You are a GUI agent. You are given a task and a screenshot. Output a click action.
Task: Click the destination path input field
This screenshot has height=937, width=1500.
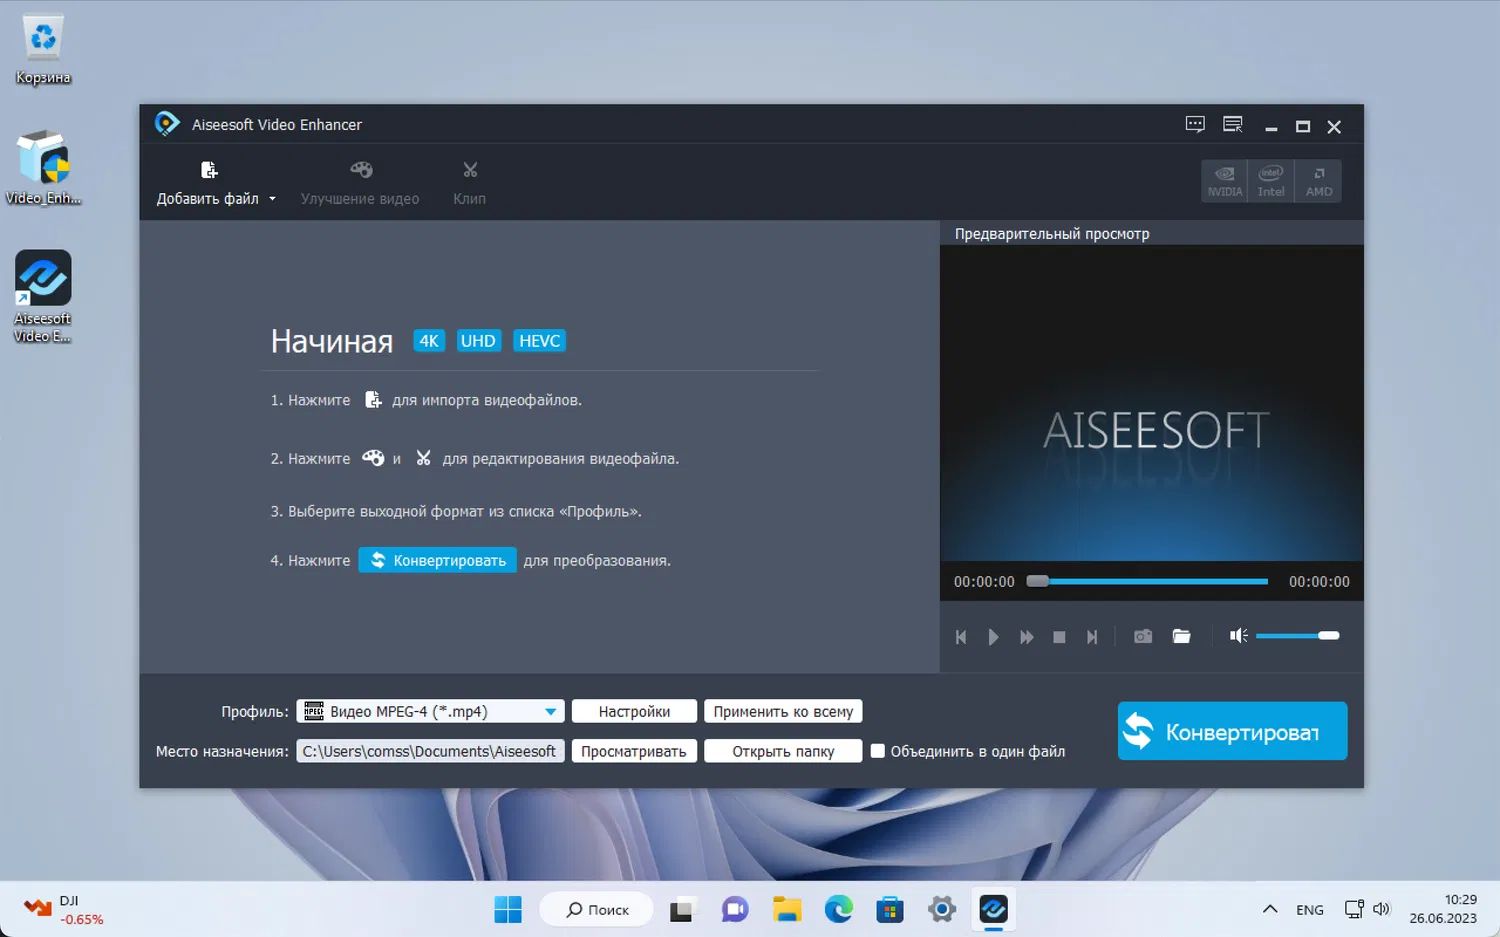(x=430, y=751)
